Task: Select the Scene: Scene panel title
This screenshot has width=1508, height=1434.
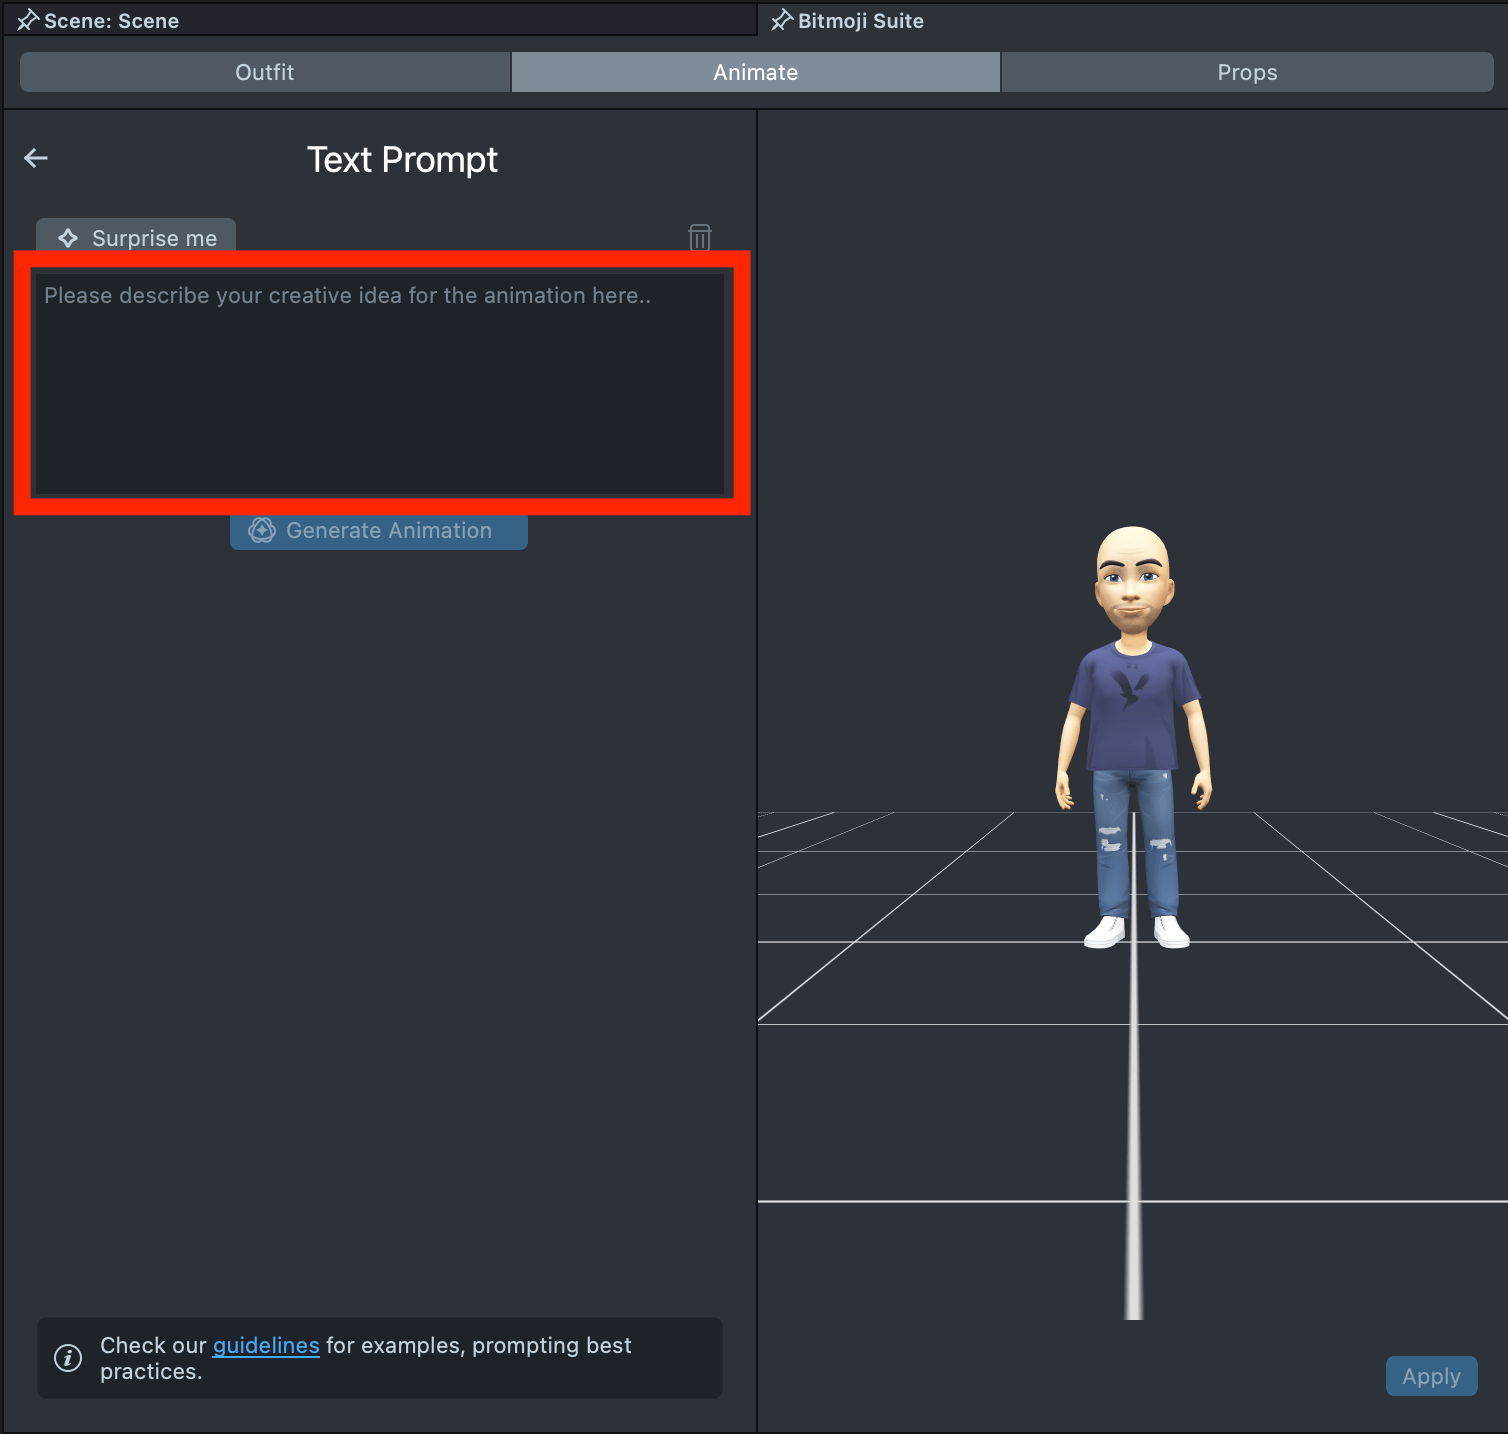Action: (x=111, y=21)
